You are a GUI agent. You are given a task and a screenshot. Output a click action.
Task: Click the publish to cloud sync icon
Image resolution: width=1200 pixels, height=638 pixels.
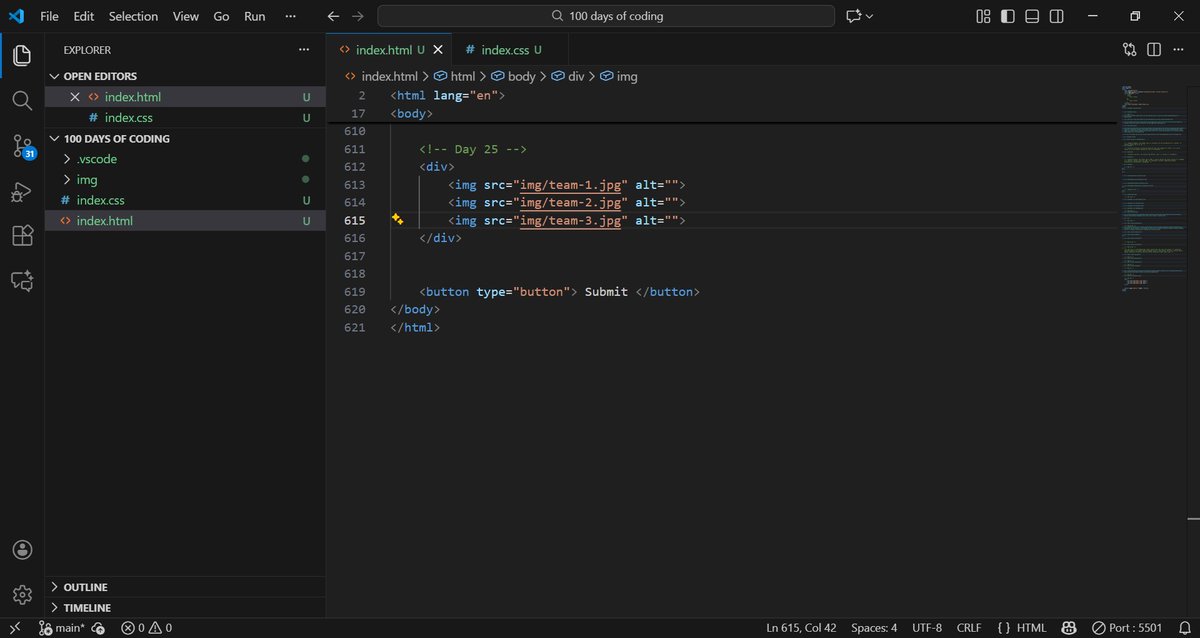coord(98,628)
